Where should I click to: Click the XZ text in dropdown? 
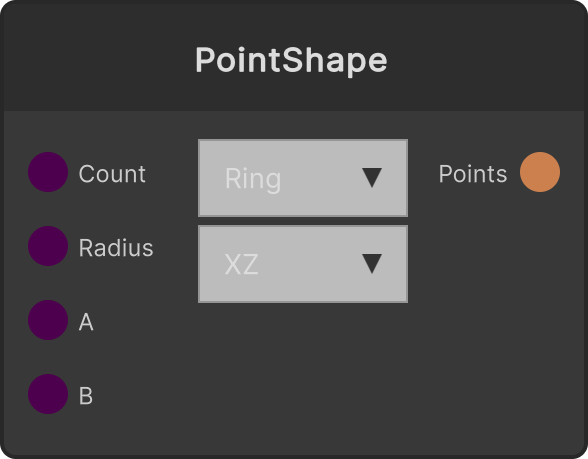pos(241,264)
